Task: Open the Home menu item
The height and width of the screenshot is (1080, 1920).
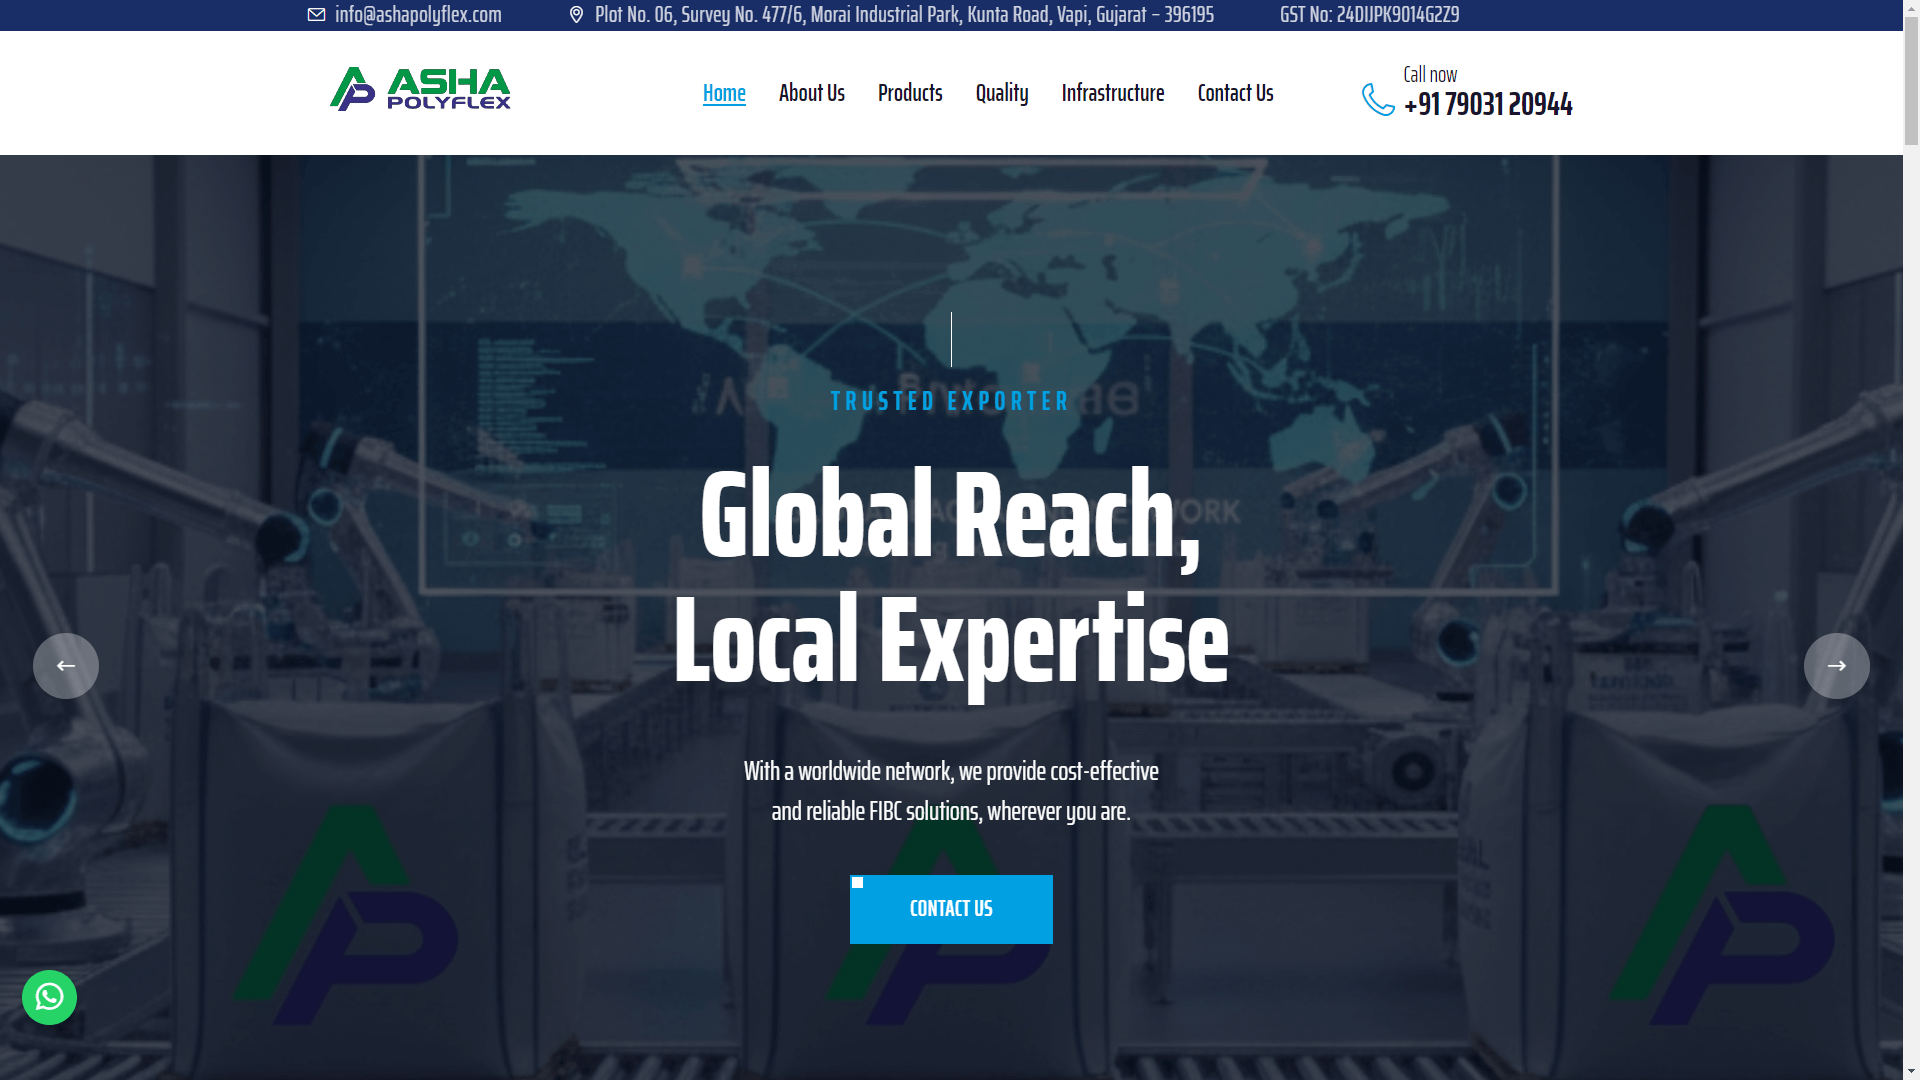Action: click(724, 93)
